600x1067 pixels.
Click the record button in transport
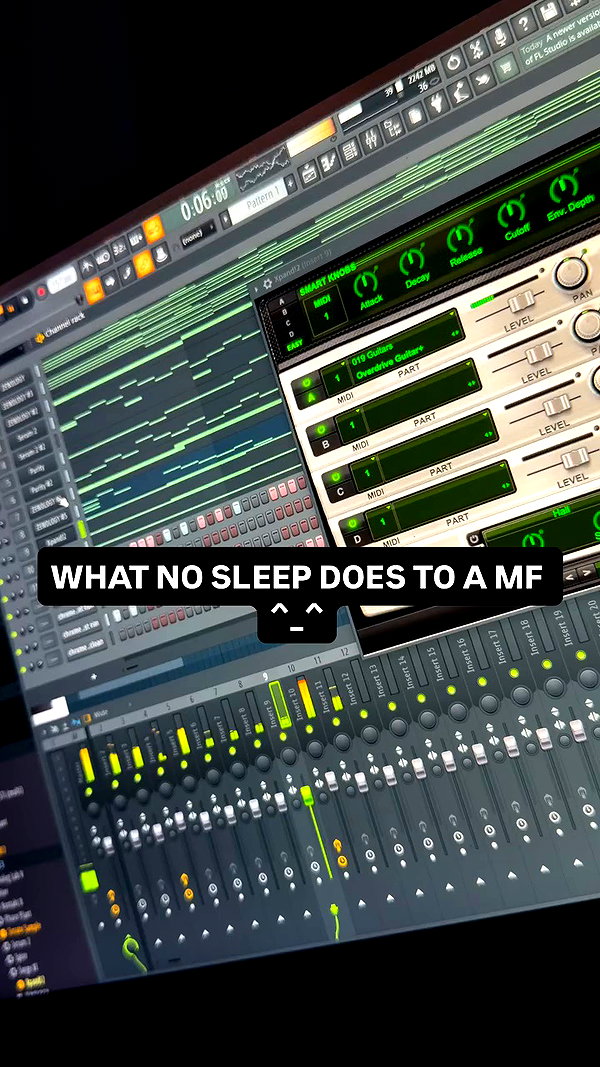41,291
